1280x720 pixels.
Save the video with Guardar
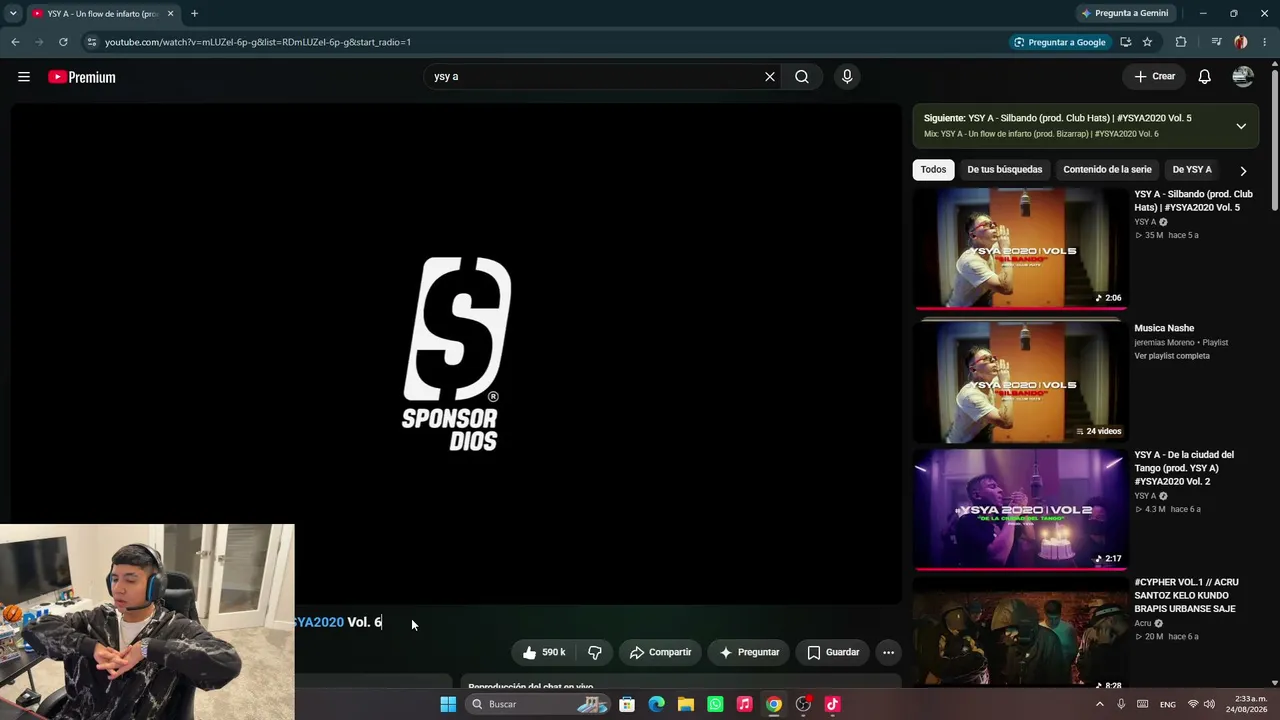[x=833, y=652]
